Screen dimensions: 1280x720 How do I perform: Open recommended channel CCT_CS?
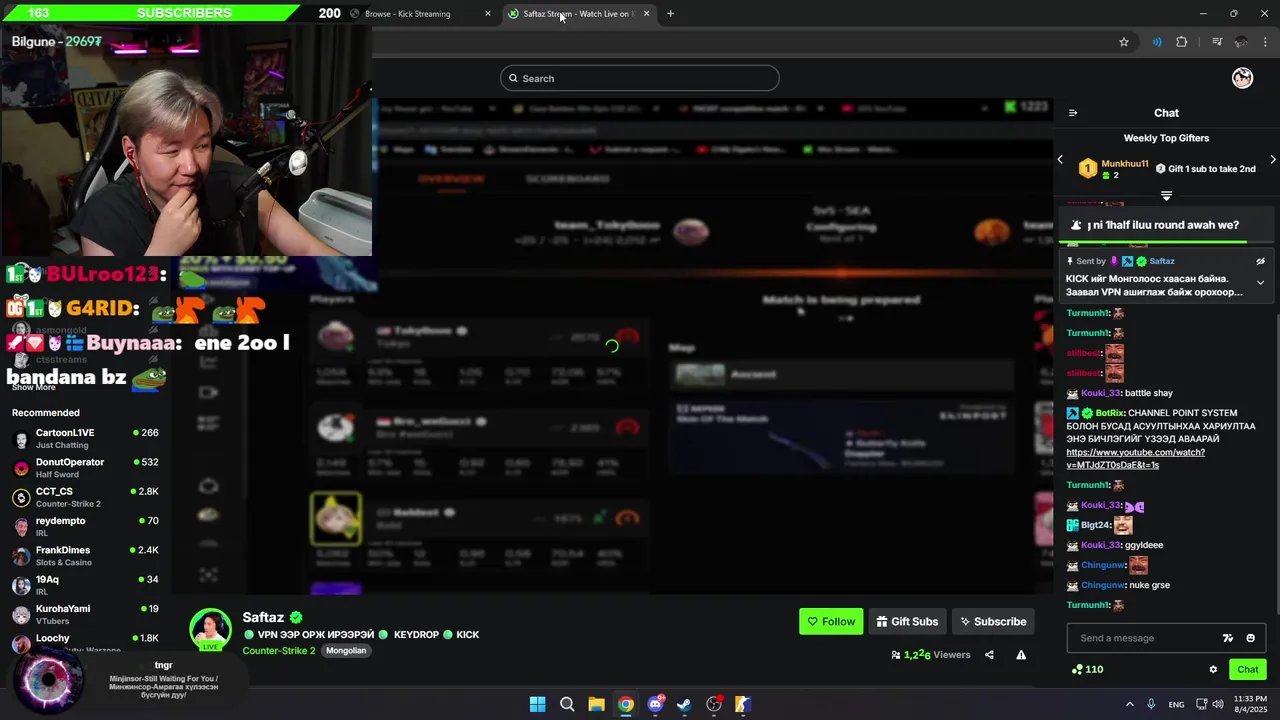point(86,497)
